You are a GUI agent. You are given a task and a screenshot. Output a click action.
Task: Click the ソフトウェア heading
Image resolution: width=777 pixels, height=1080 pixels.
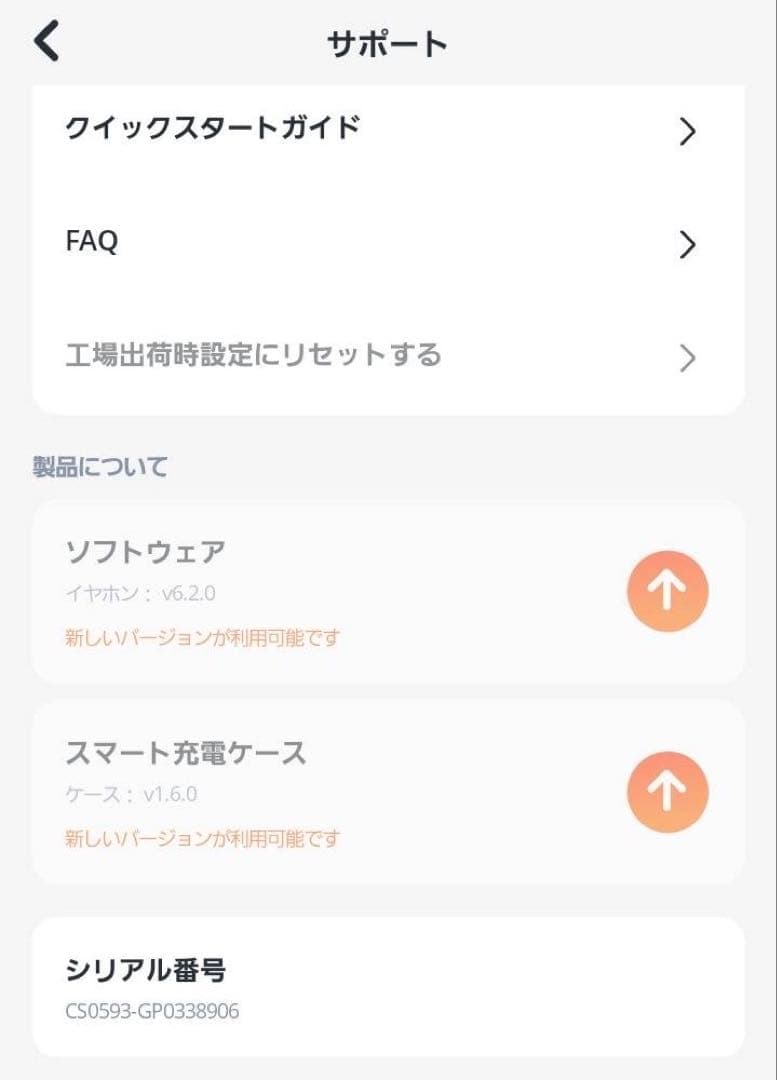point(146,551)
